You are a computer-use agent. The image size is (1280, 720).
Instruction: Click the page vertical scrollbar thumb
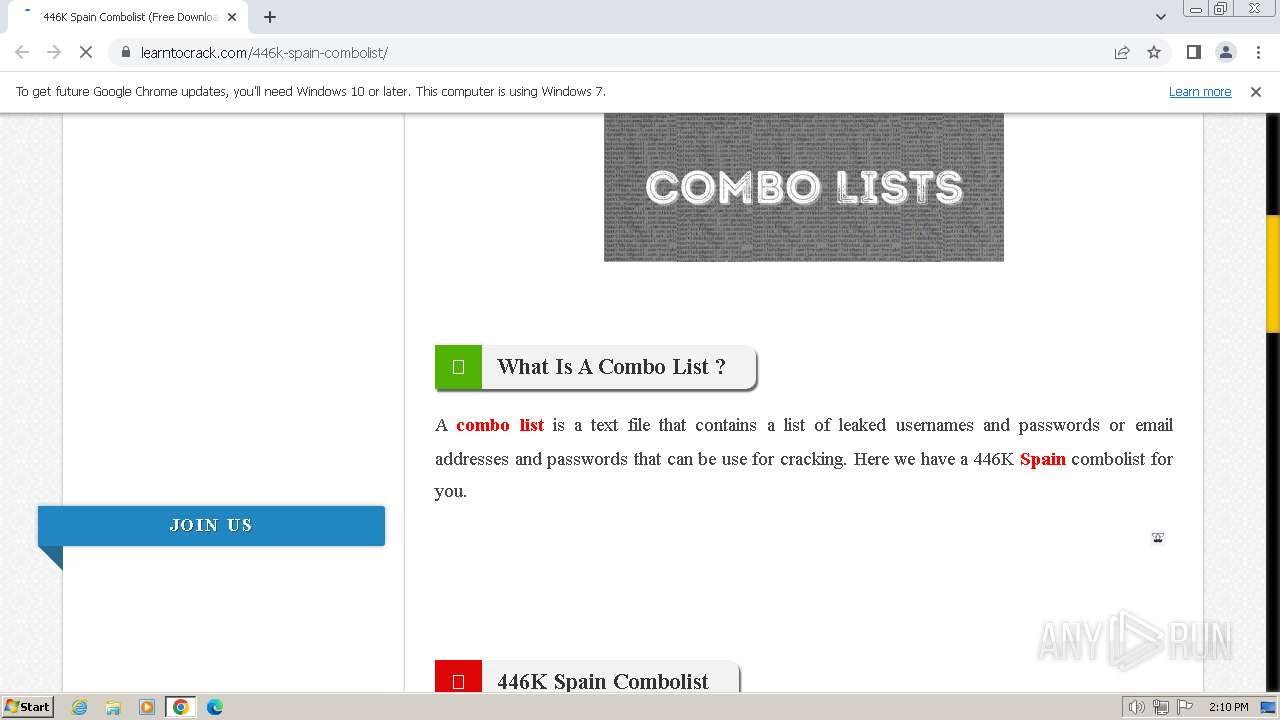1273,273
